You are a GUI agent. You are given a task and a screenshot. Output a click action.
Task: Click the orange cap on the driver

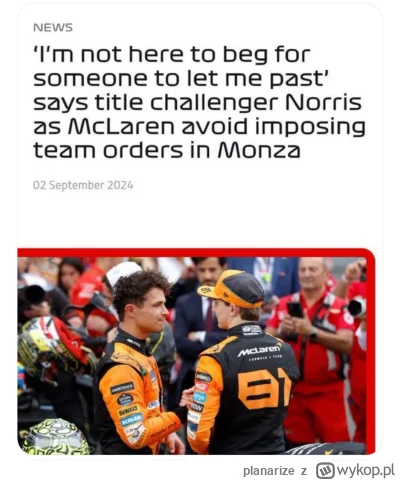coord(231,289)
